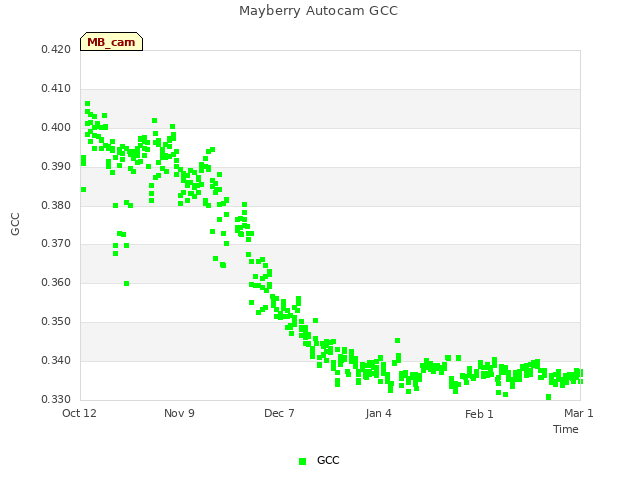Click the 0.370 y-axis value

[56, 244]
